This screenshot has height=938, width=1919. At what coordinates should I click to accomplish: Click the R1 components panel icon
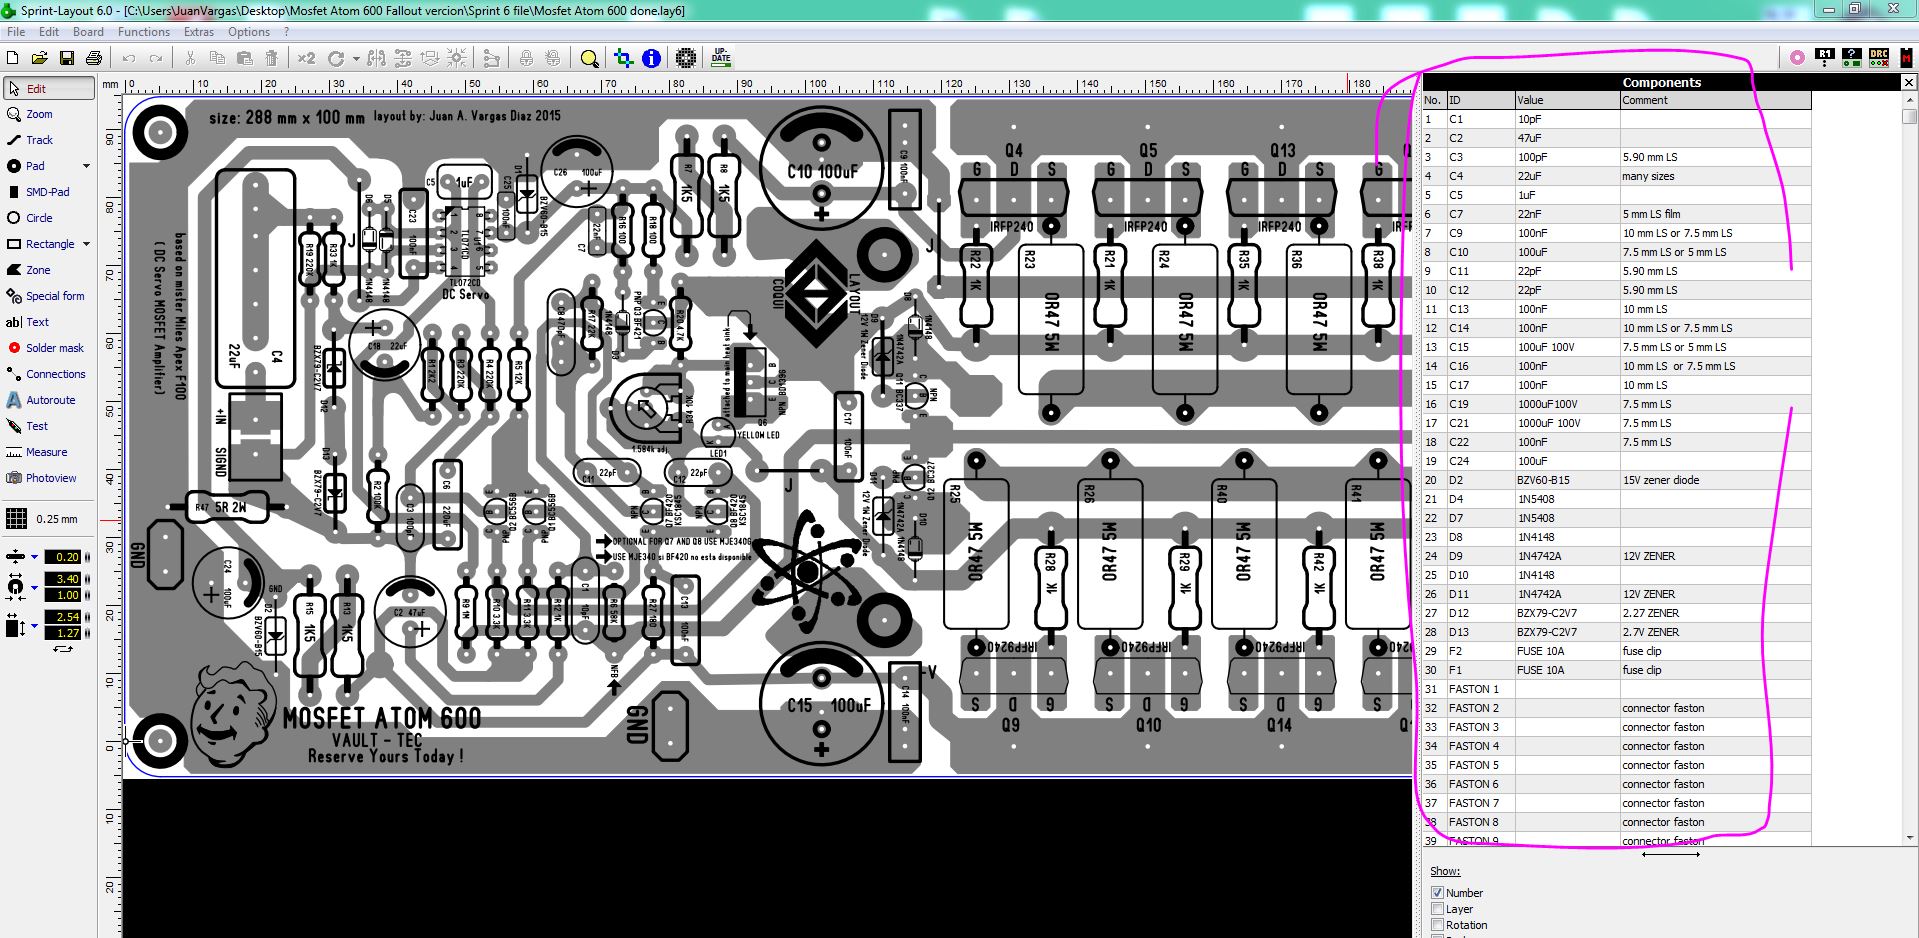(1825, 58)
